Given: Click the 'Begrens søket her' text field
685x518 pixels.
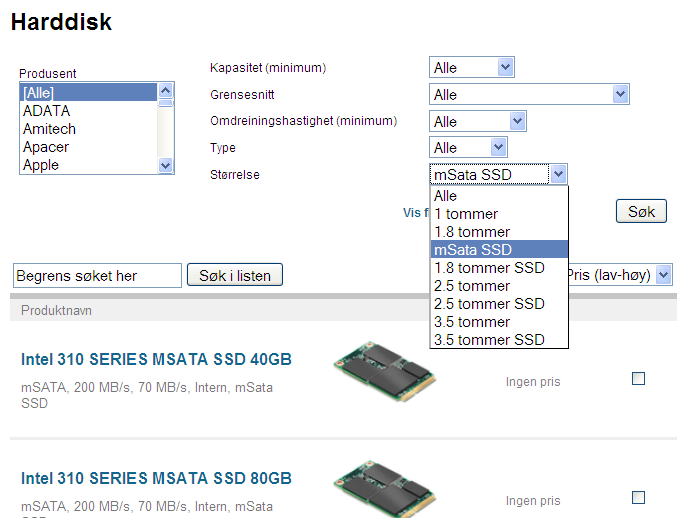Looking at the screenshot, I should (97, 276).
